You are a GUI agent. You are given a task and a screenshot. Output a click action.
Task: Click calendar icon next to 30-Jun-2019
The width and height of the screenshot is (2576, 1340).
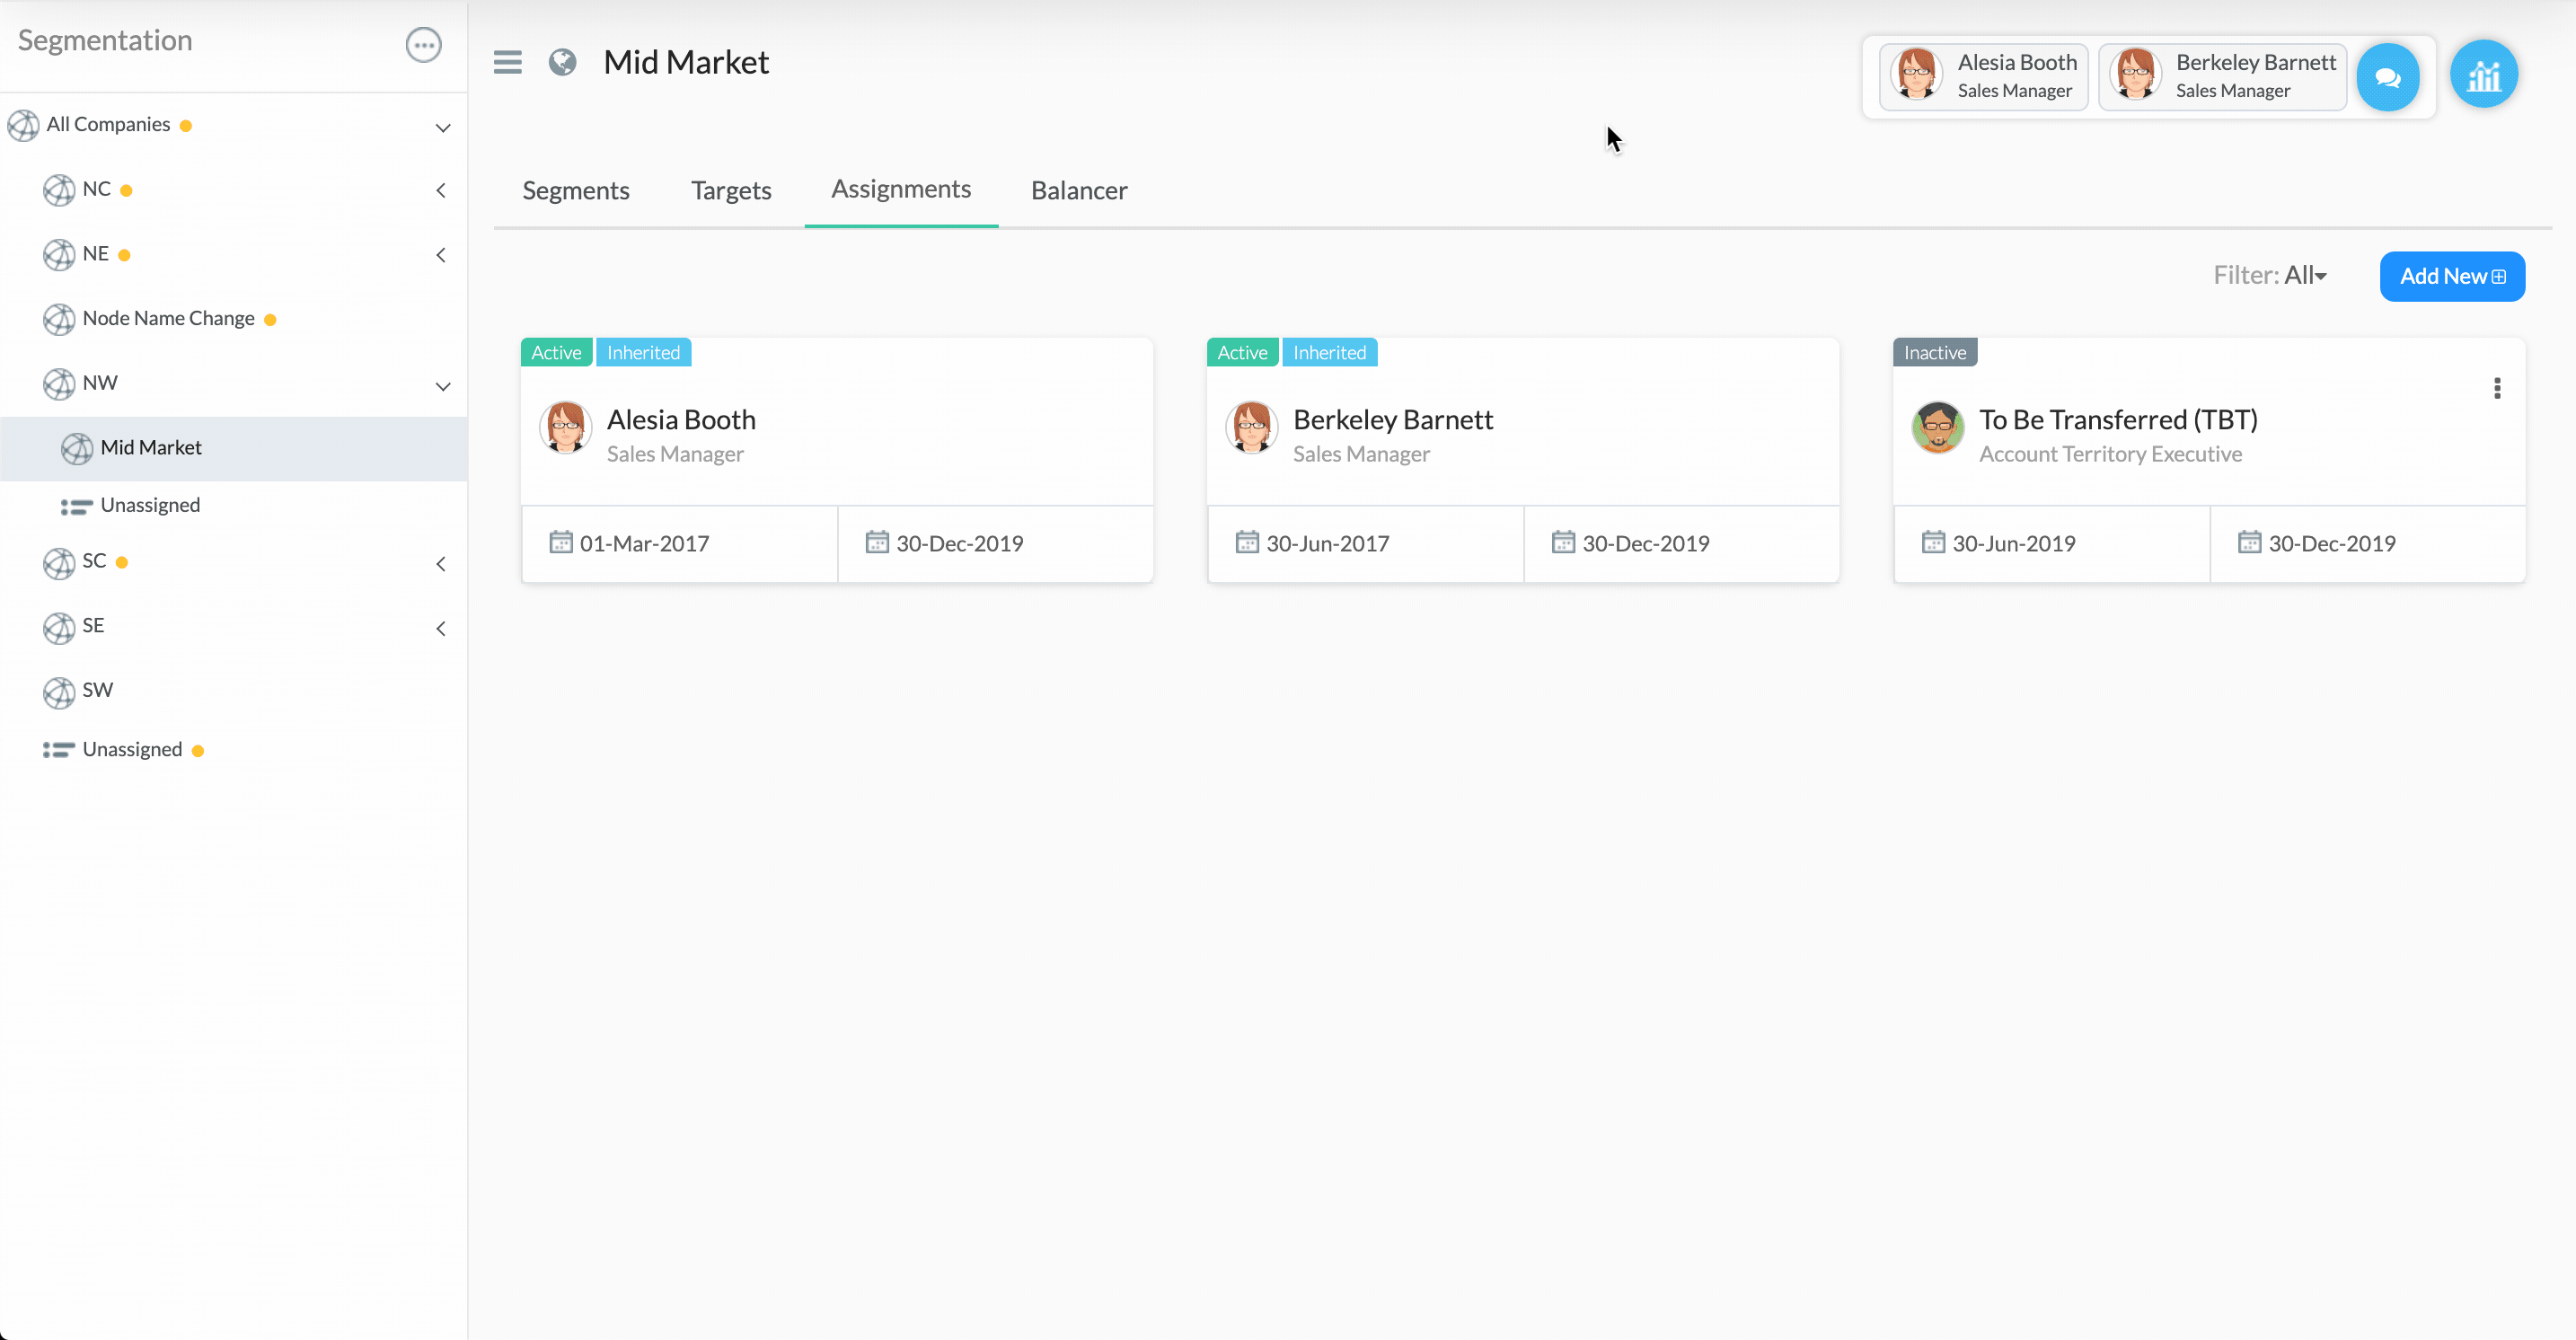tap(1933, 542)
